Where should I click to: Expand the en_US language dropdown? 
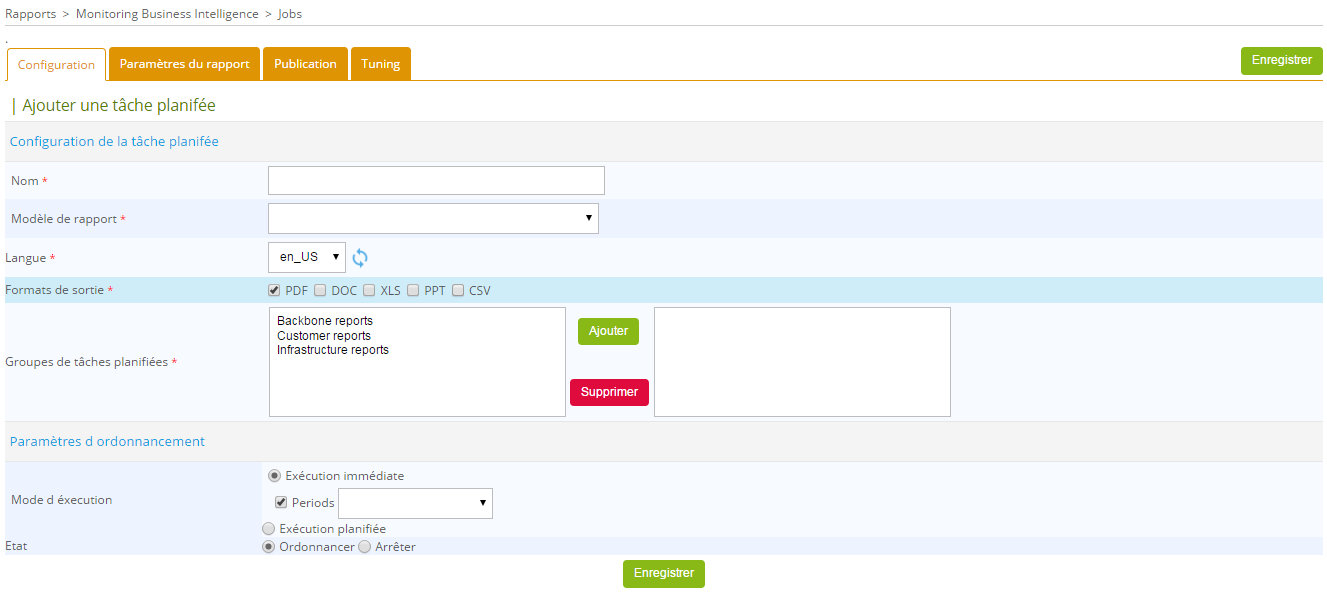(307, 257)
